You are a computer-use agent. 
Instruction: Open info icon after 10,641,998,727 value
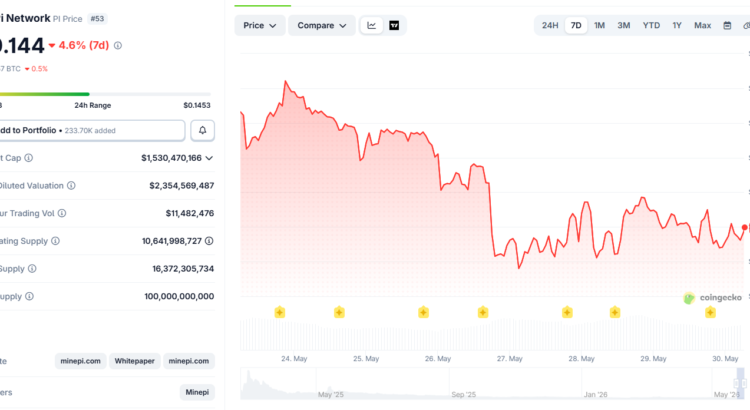click(209, 241)
